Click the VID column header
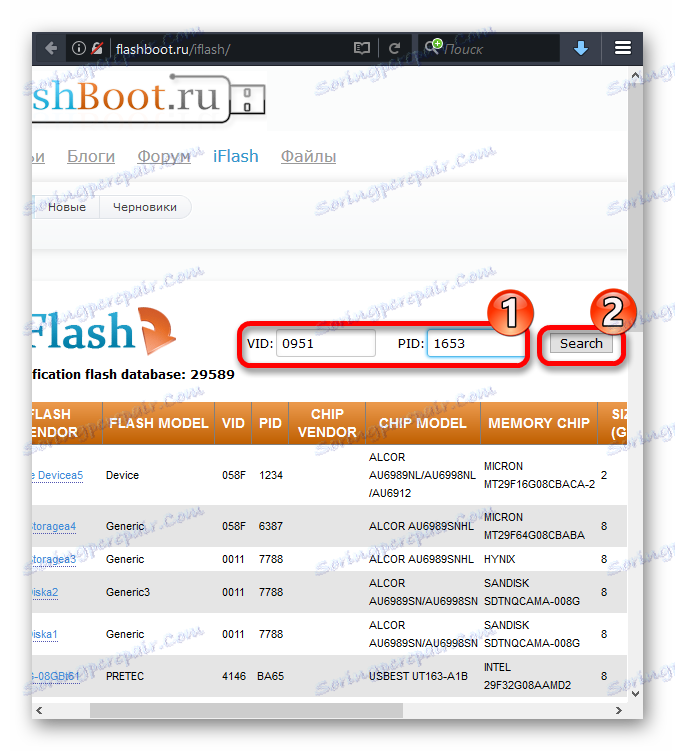This screenshot has height=751, width=675. [233, 423]
